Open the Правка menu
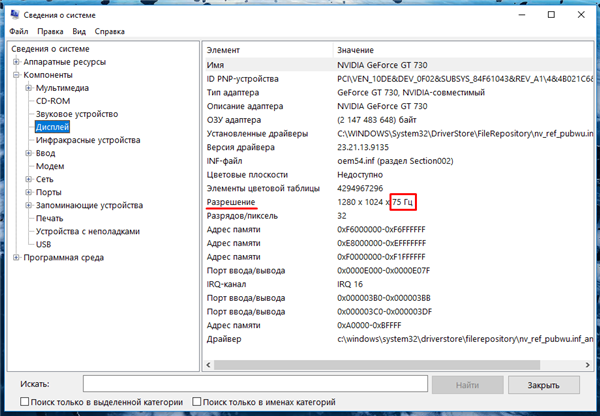600x416 pixels. 50,31
